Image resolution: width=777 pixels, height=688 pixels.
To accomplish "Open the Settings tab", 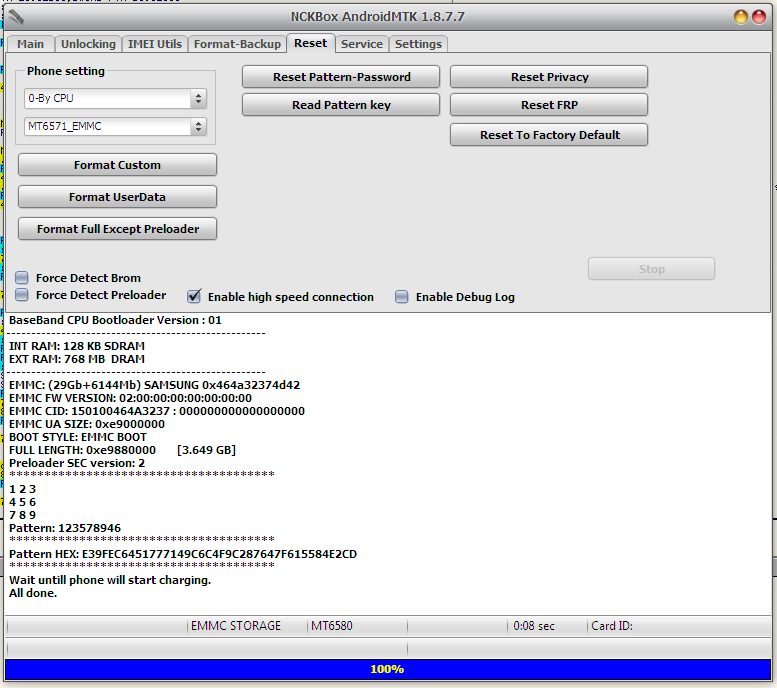I will coord(418,44).
